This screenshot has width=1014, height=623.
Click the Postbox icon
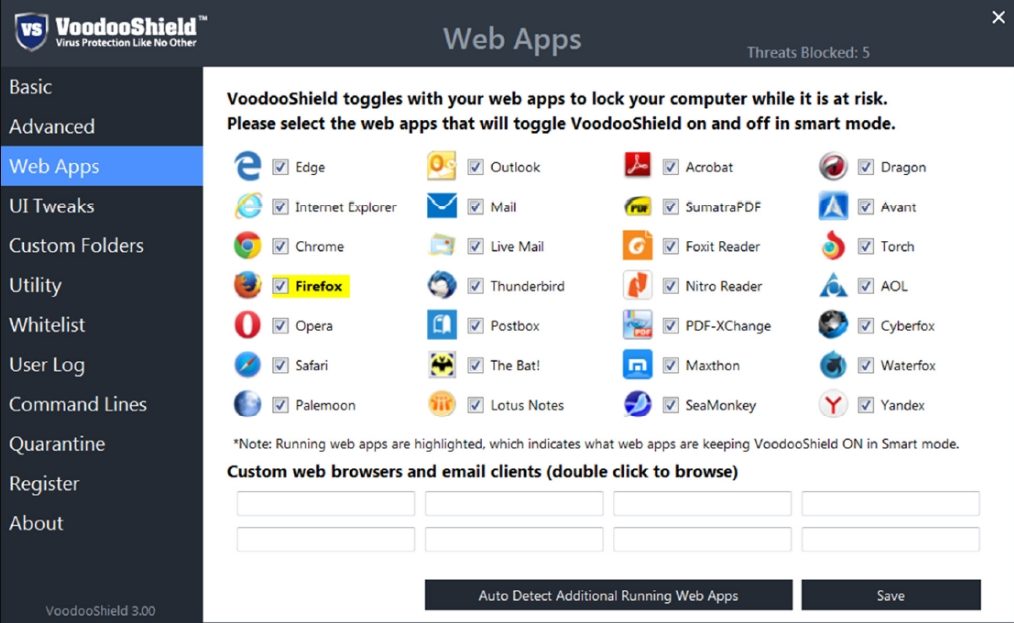tap(442, 325)
